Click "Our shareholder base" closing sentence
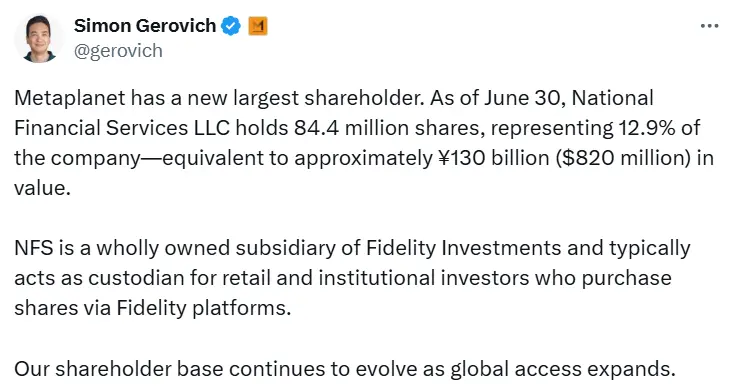Image resolution: width=735 pixels, height=386 pixels. [119, 369]
